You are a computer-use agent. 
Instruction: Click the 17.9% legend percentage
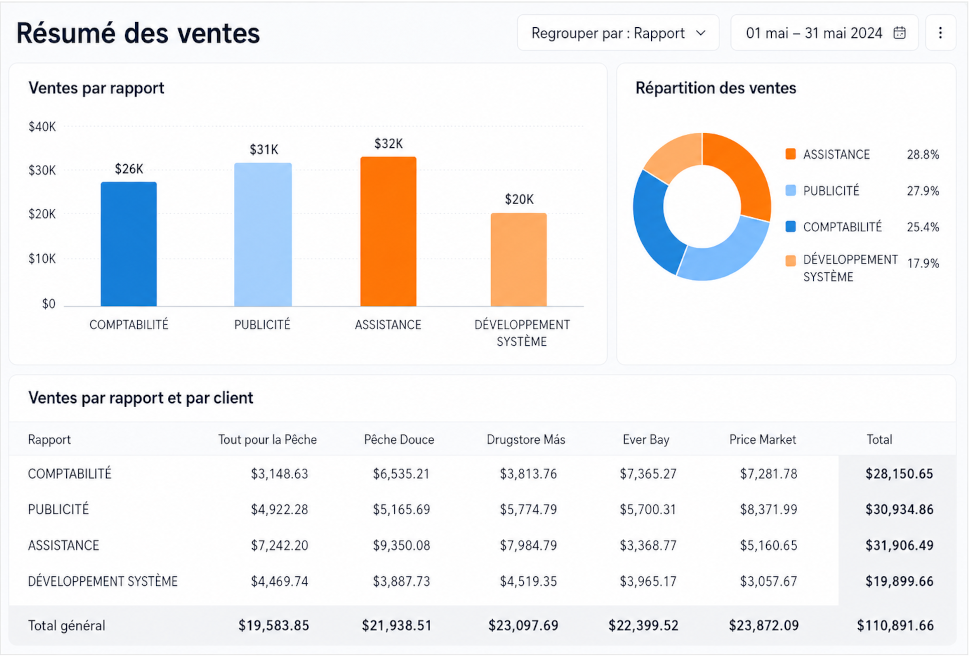(923, 263)
